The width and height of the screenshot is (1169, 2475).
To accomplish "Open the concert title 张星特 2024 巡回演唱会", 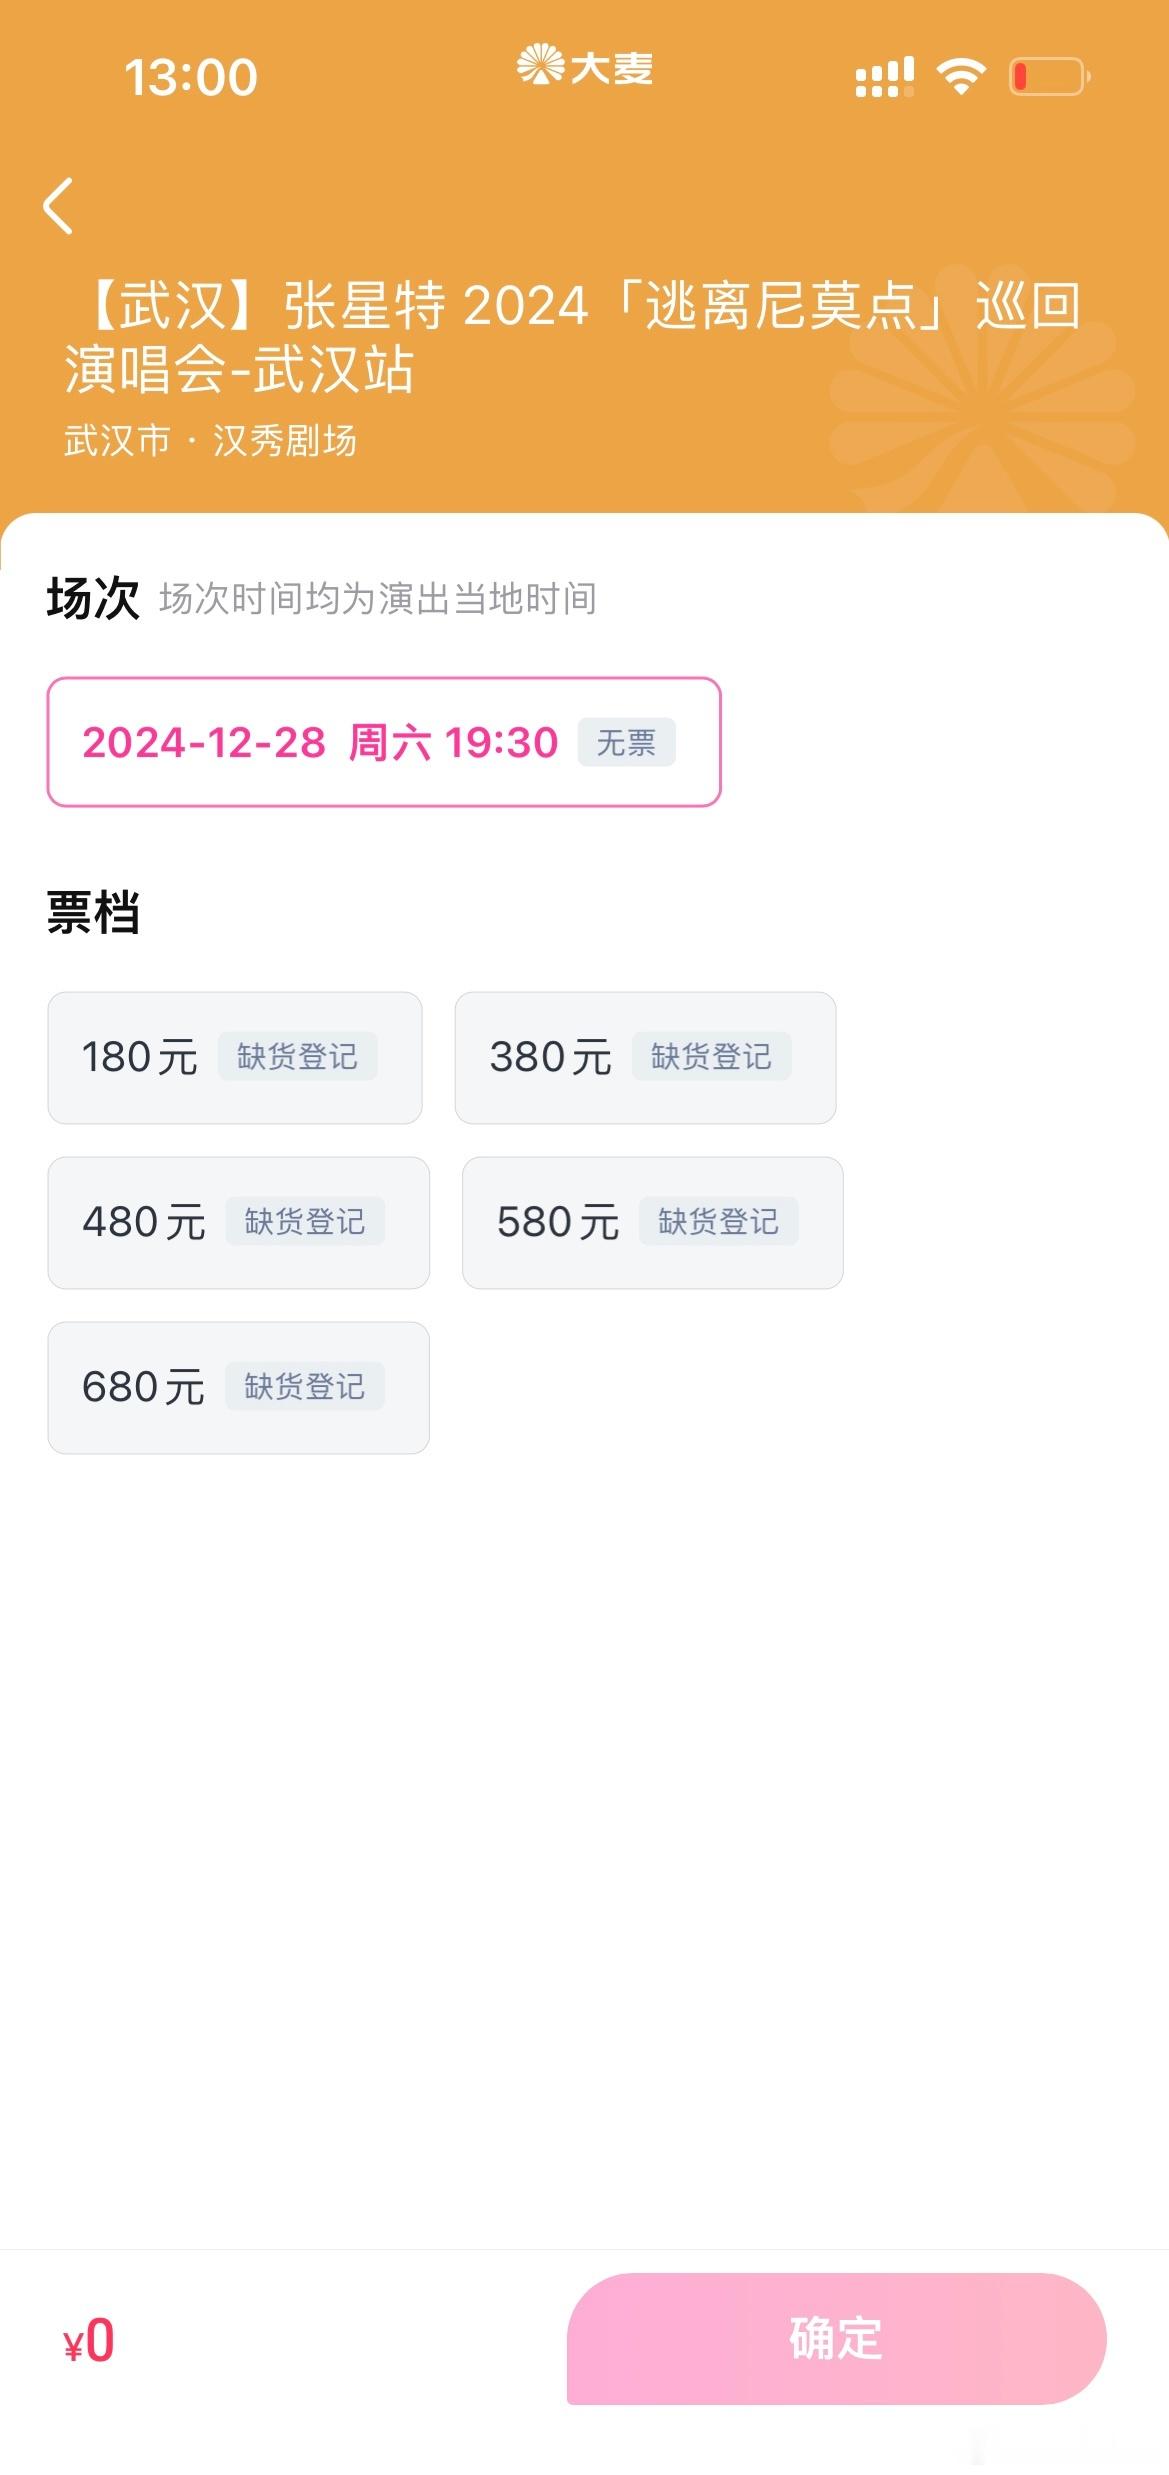I will [574, 337].
